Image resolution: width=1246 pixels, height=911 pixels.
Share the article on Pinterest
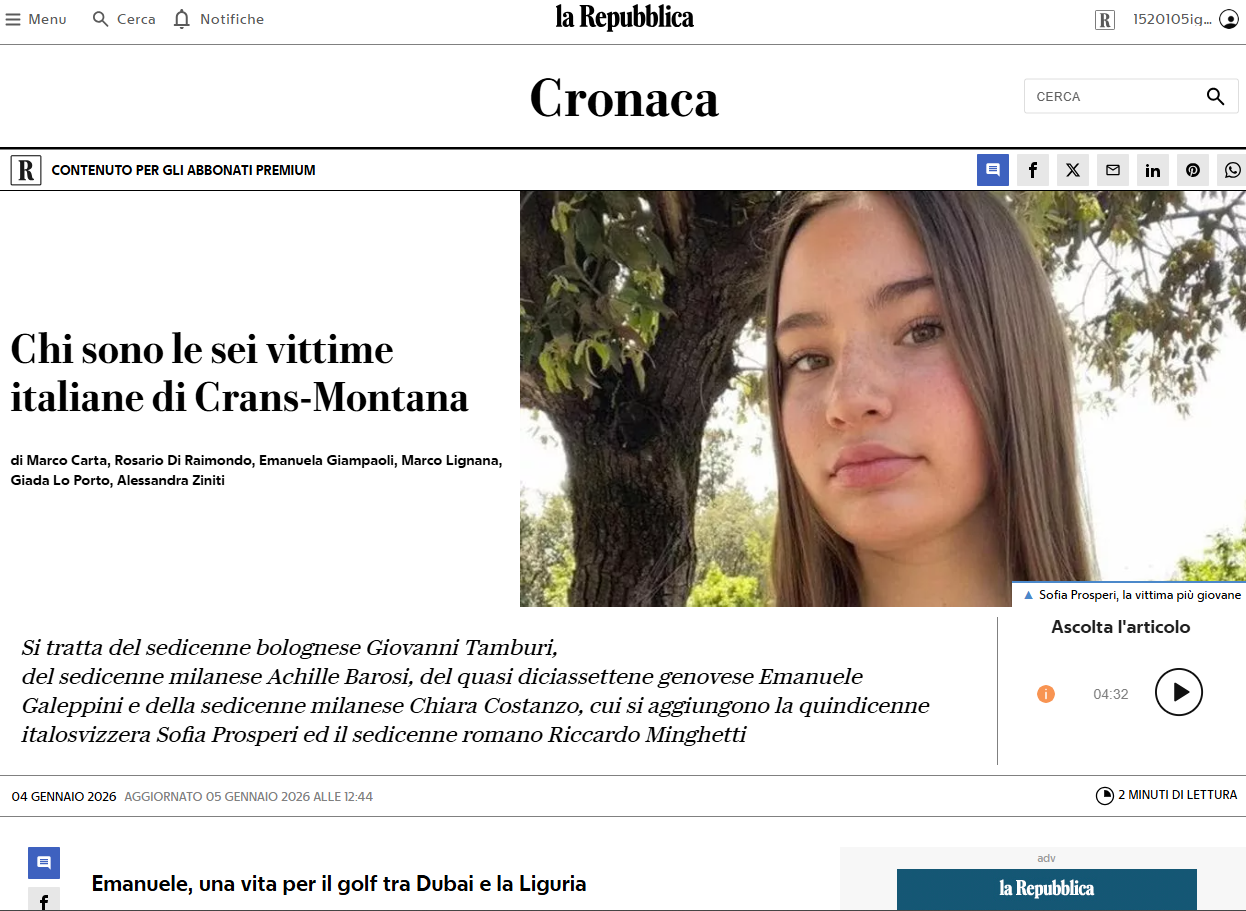click(x=1193, y=170)
